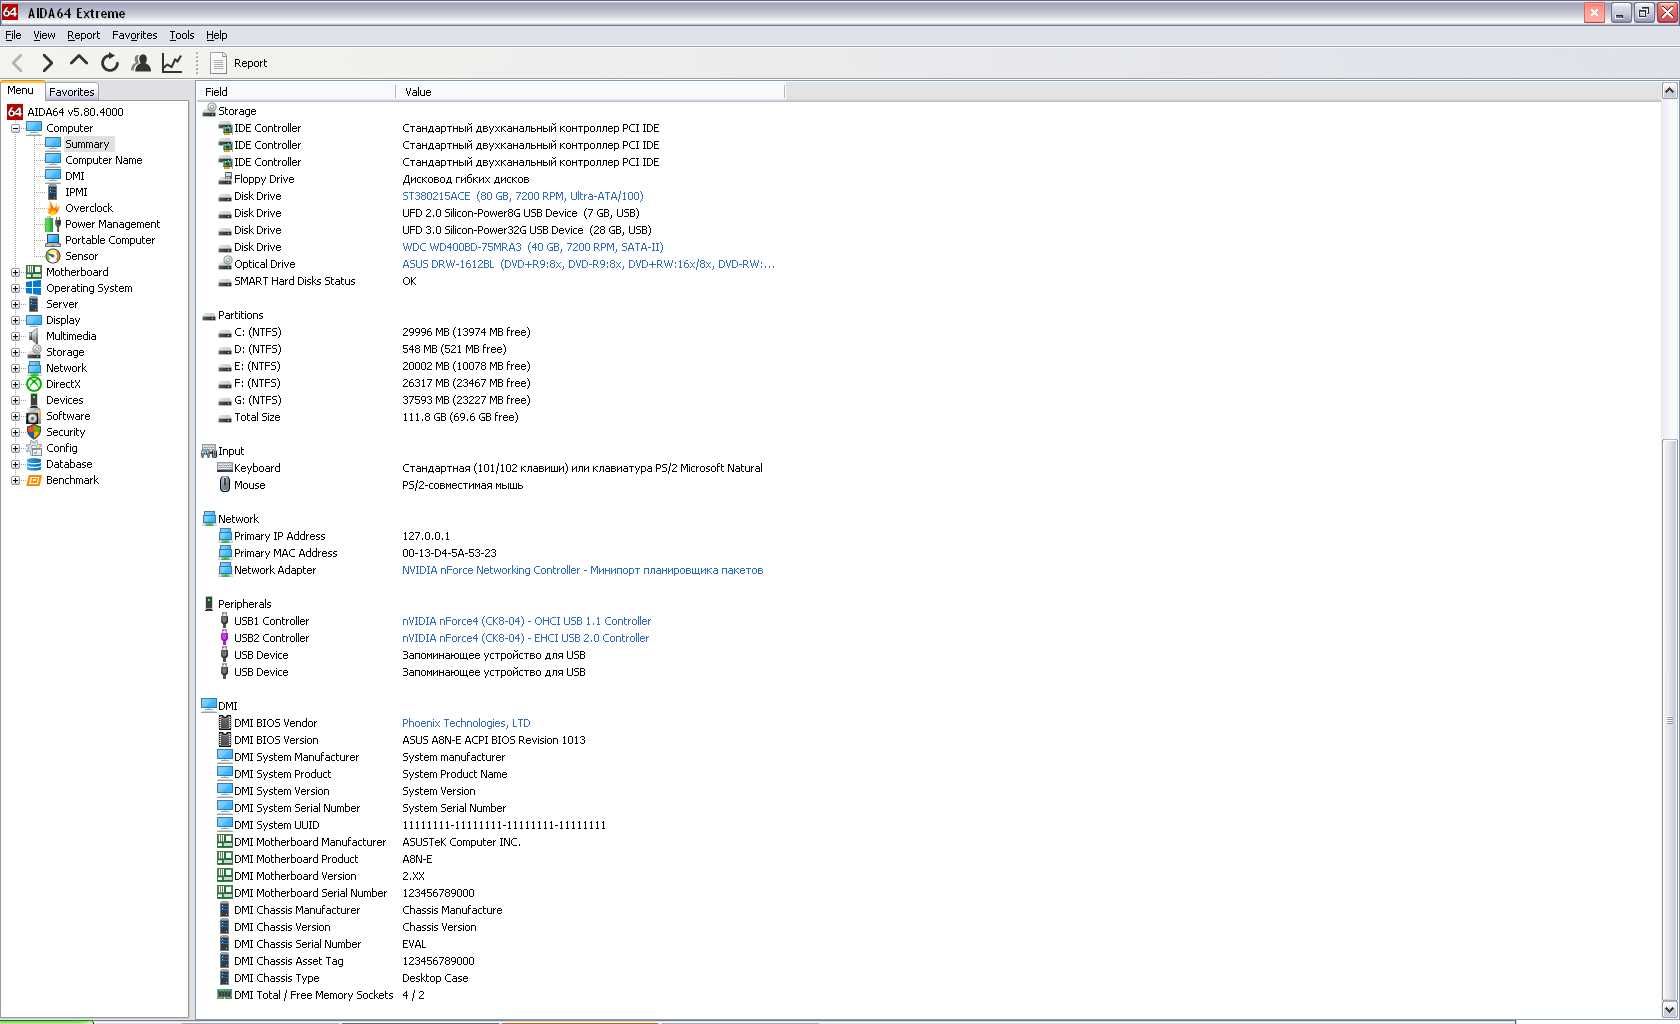Expand the Devices tree node
The width and height of the screenshot is (1680, 1024).
15,400
